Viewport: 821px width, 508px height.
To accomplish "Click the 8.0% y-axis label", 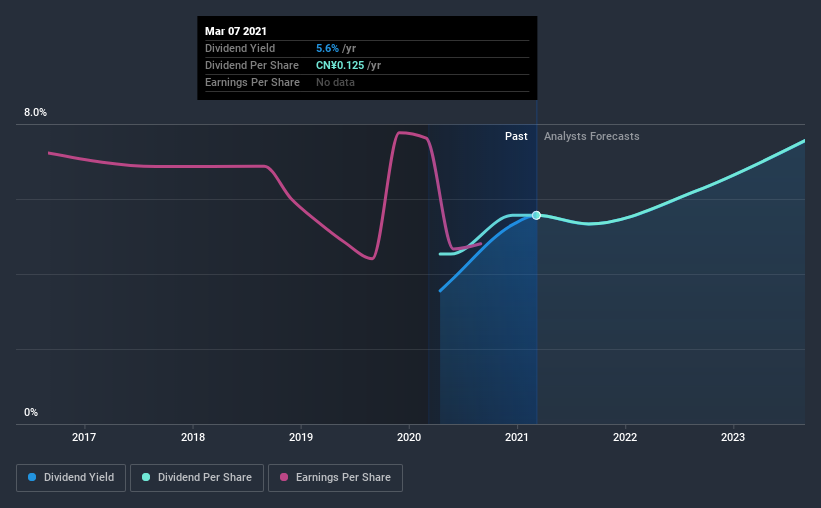I will 35,113.
